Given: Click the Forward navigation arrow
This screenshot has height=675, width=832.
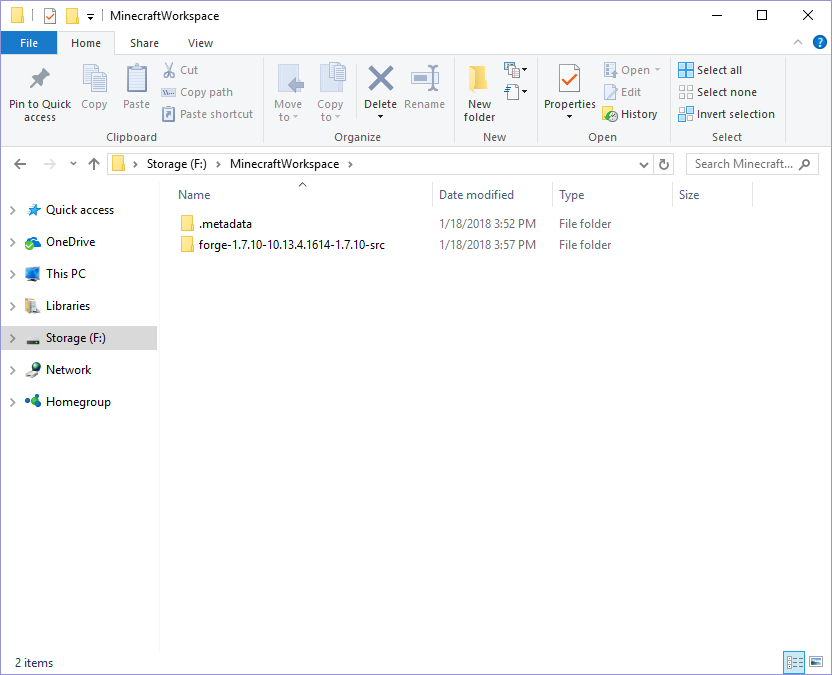Looking at the screenshot, I should click(x=49, y=164).
